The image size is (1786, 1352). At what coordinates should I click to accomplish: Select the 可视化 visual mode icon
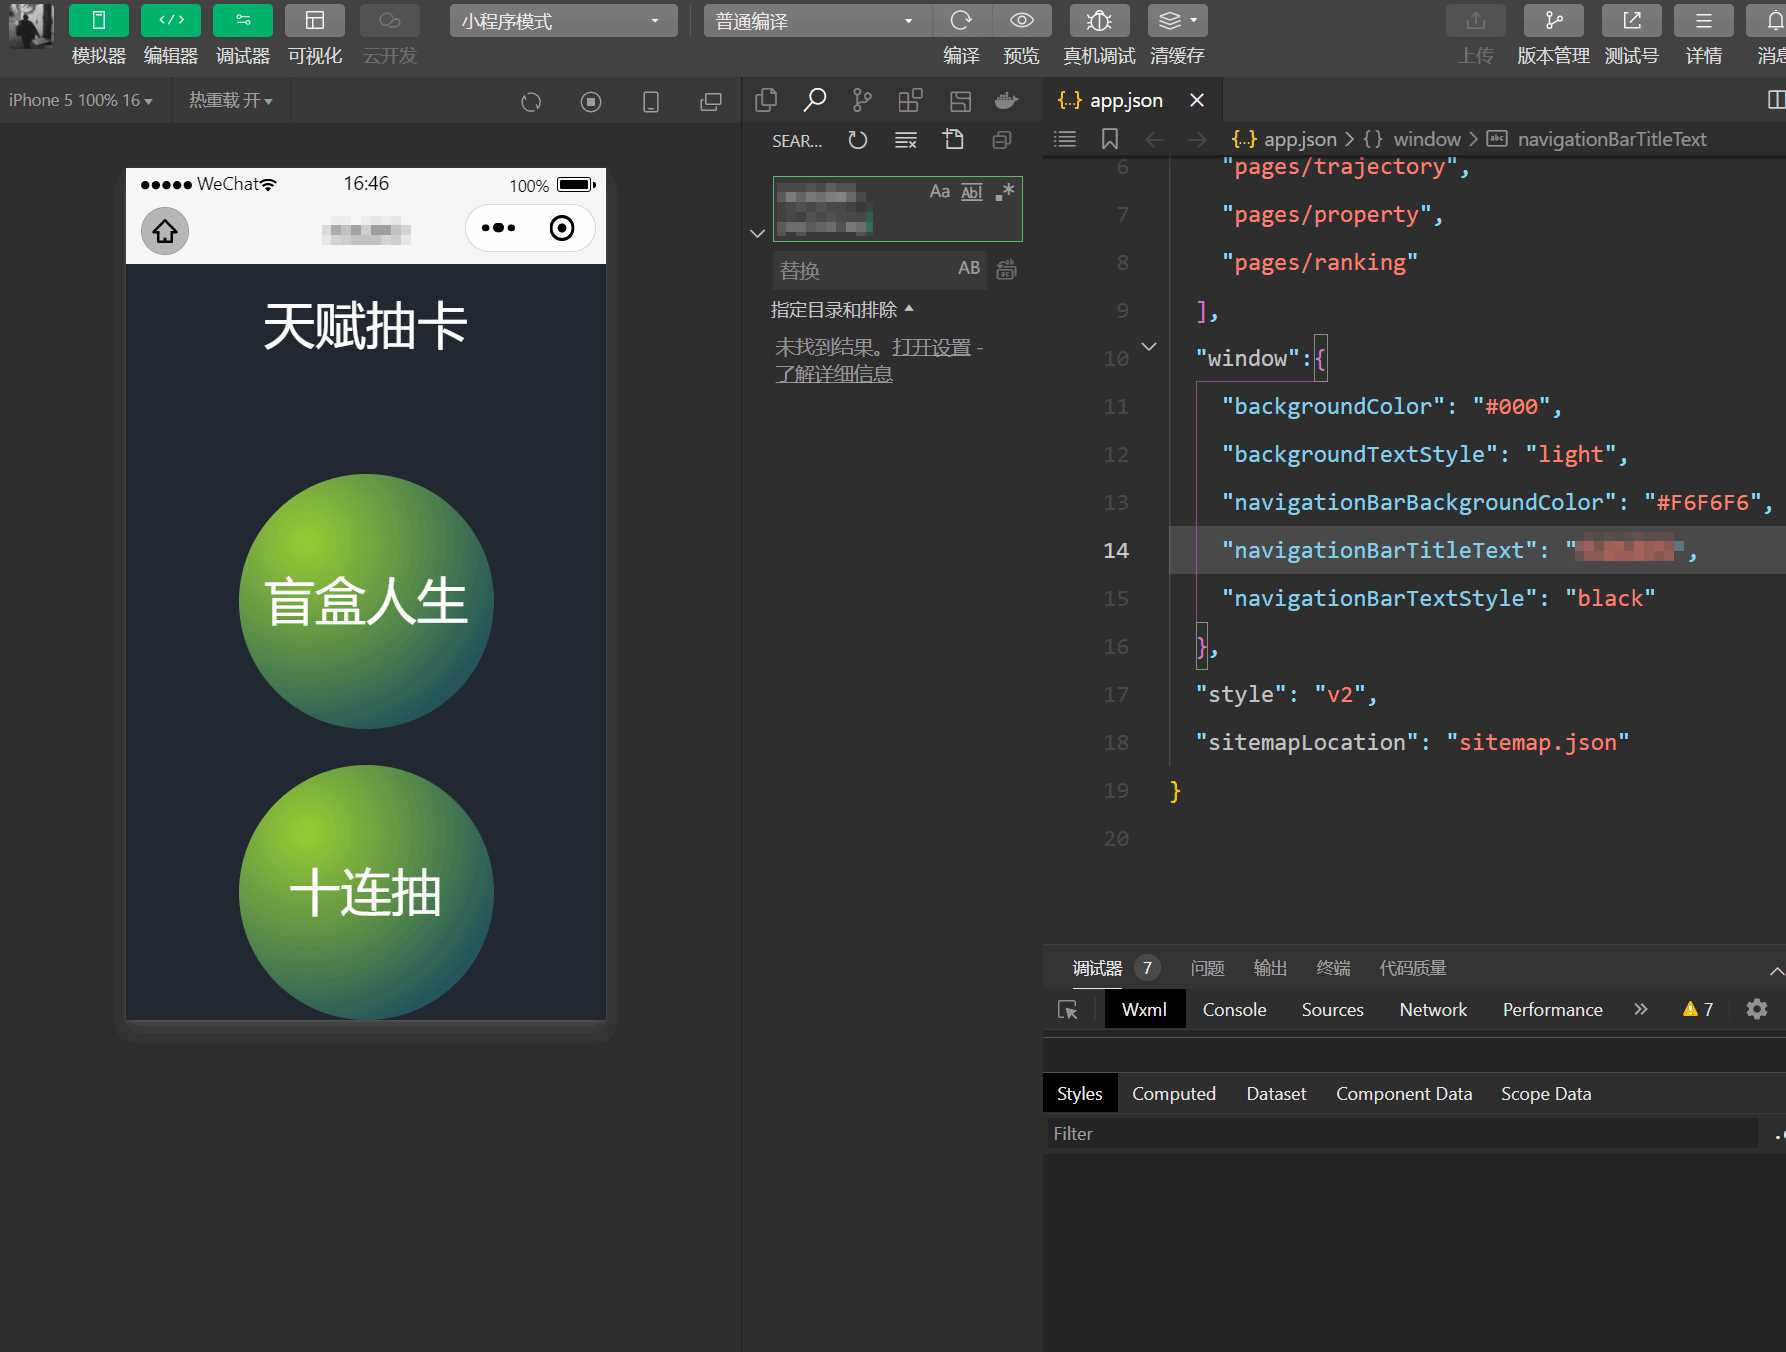[314, 20]
